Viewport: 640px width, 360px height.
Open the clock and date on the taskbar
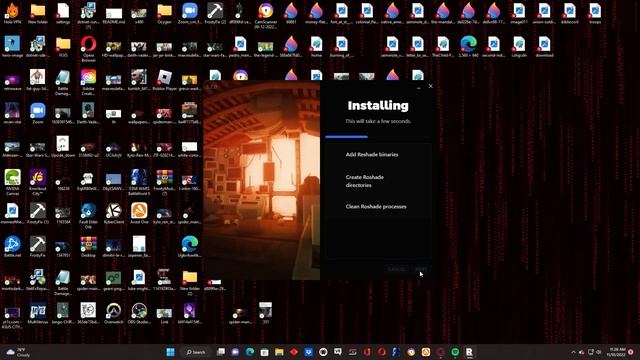click(616, 352)
